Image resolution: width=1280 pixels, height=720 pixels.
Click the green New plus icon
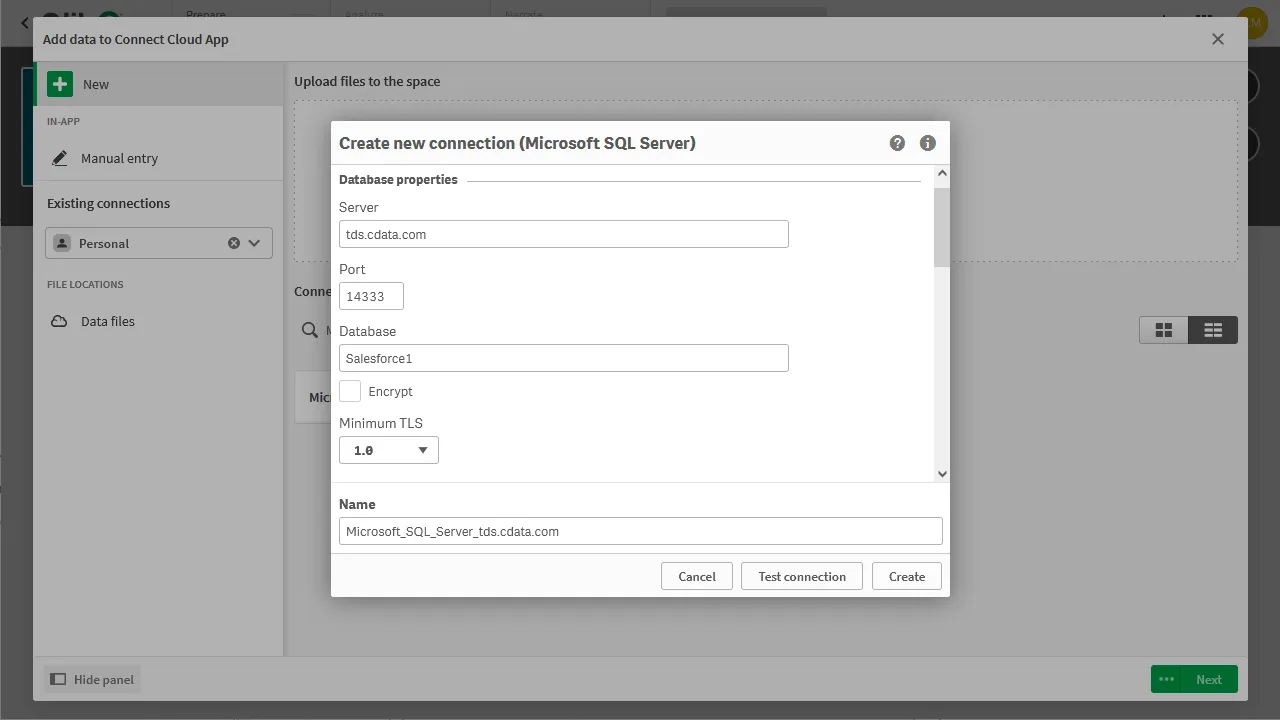(60, 84)
